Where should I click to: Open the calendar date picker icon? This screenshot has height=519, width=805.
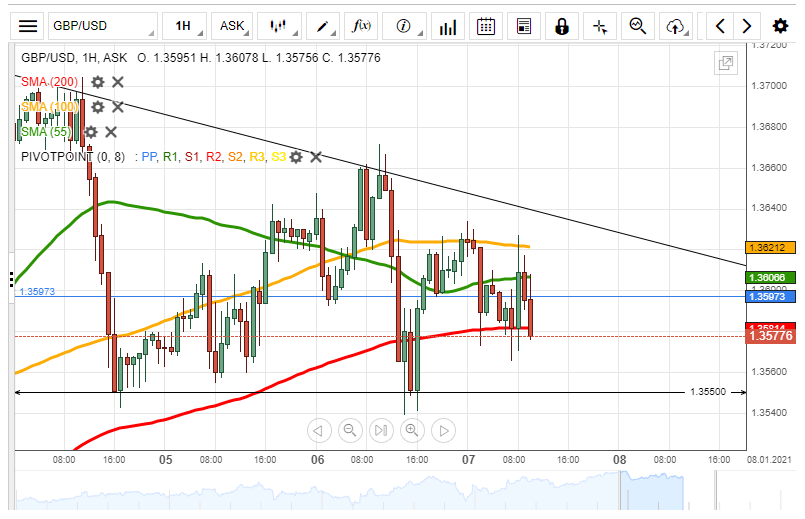pos(486,26)
